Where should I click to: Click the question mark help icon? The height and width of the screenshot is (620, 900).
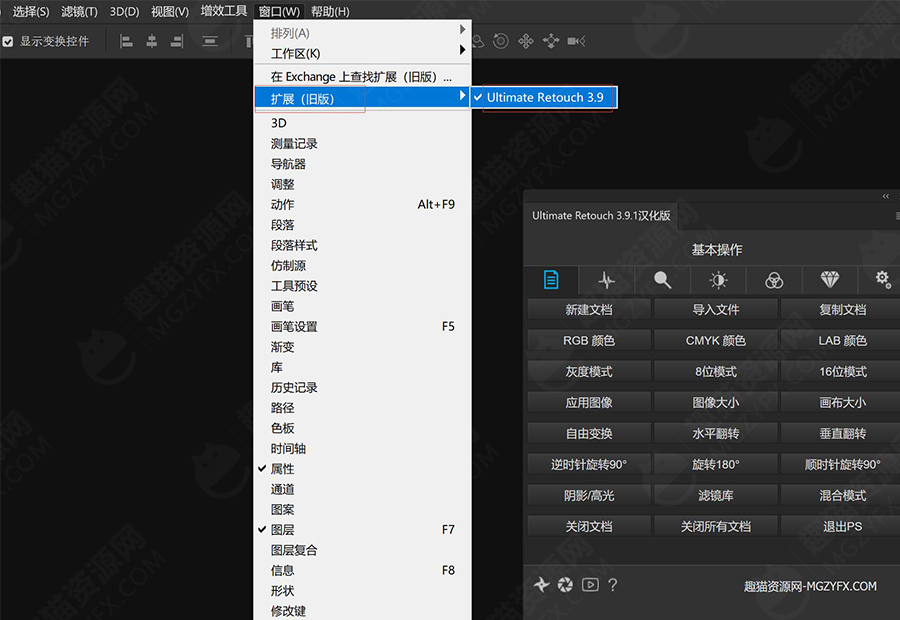(613, 585)
